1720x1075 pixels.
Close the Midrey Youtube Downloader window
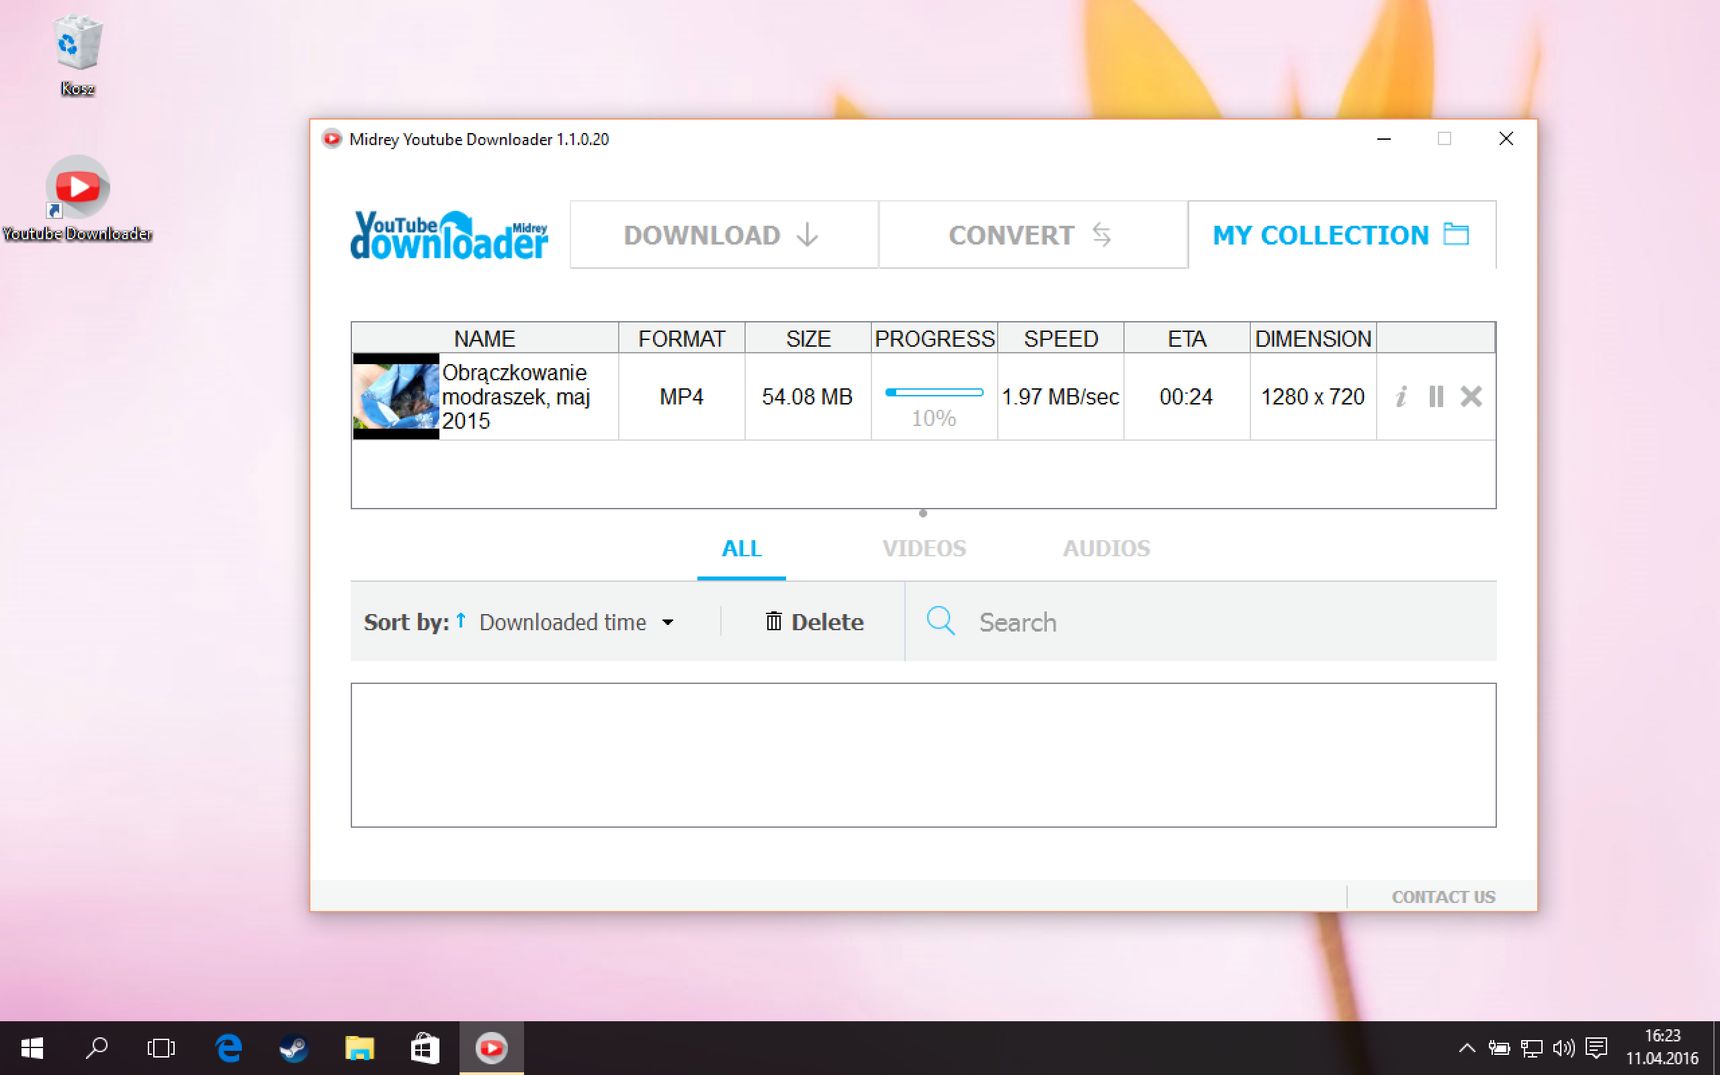point(1506,139)
